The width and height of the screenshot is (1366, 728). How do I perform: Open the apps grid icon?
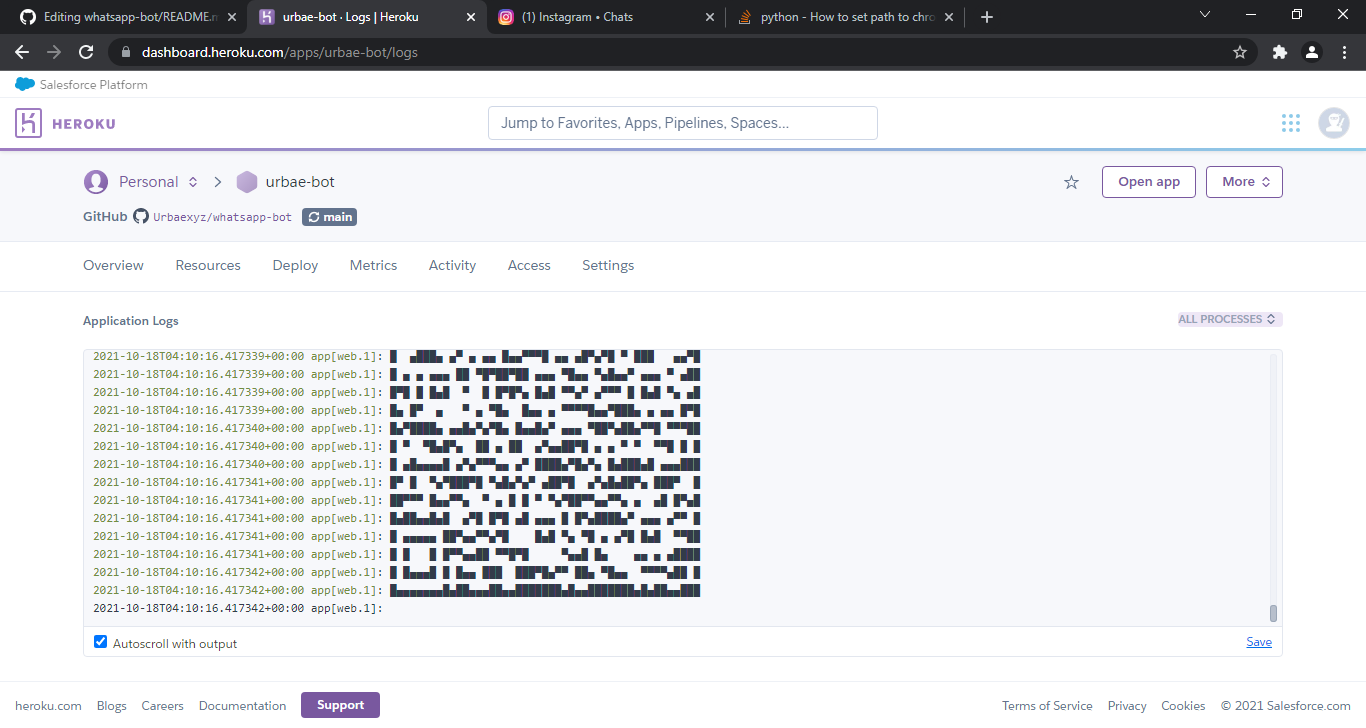1291,123
